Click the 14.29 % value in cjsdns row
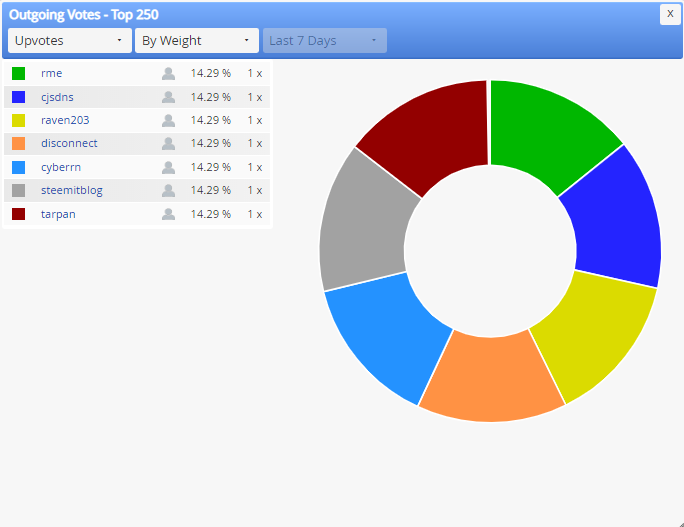The image size is (684, 527). pyautogui.click(x=211, y=97)
